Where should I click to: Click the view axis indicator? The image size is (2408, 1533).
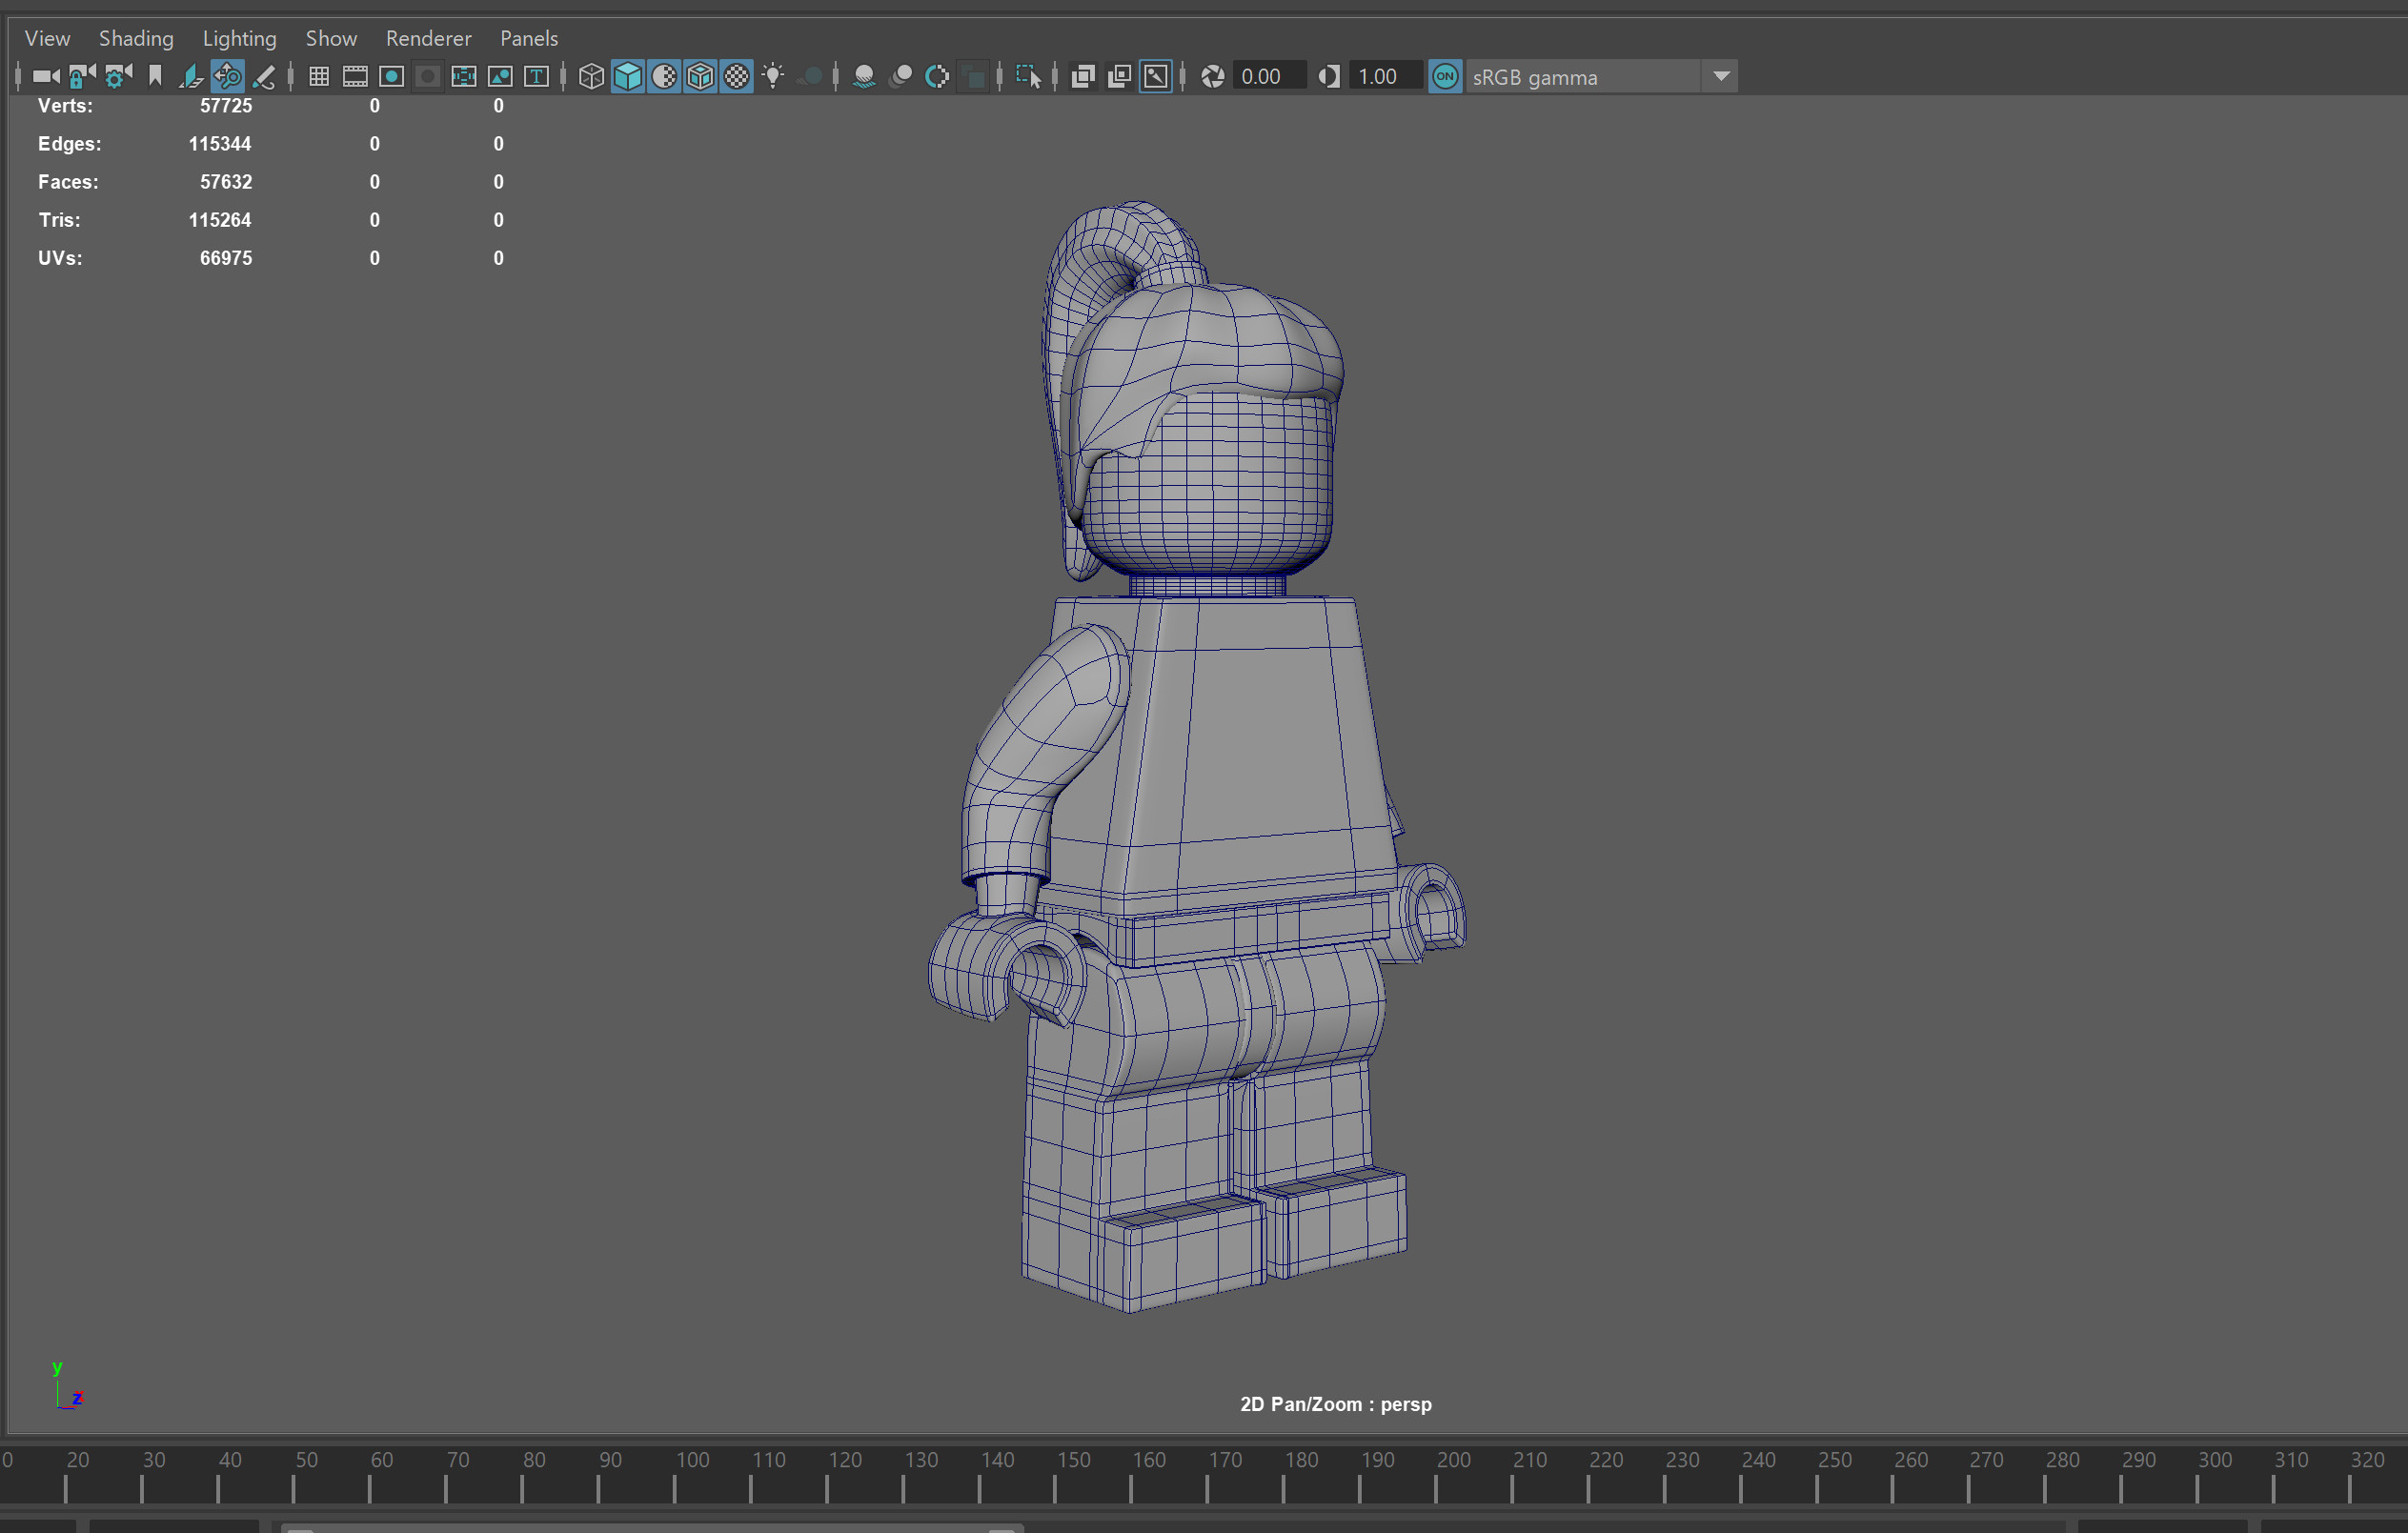click(67, 1385)
